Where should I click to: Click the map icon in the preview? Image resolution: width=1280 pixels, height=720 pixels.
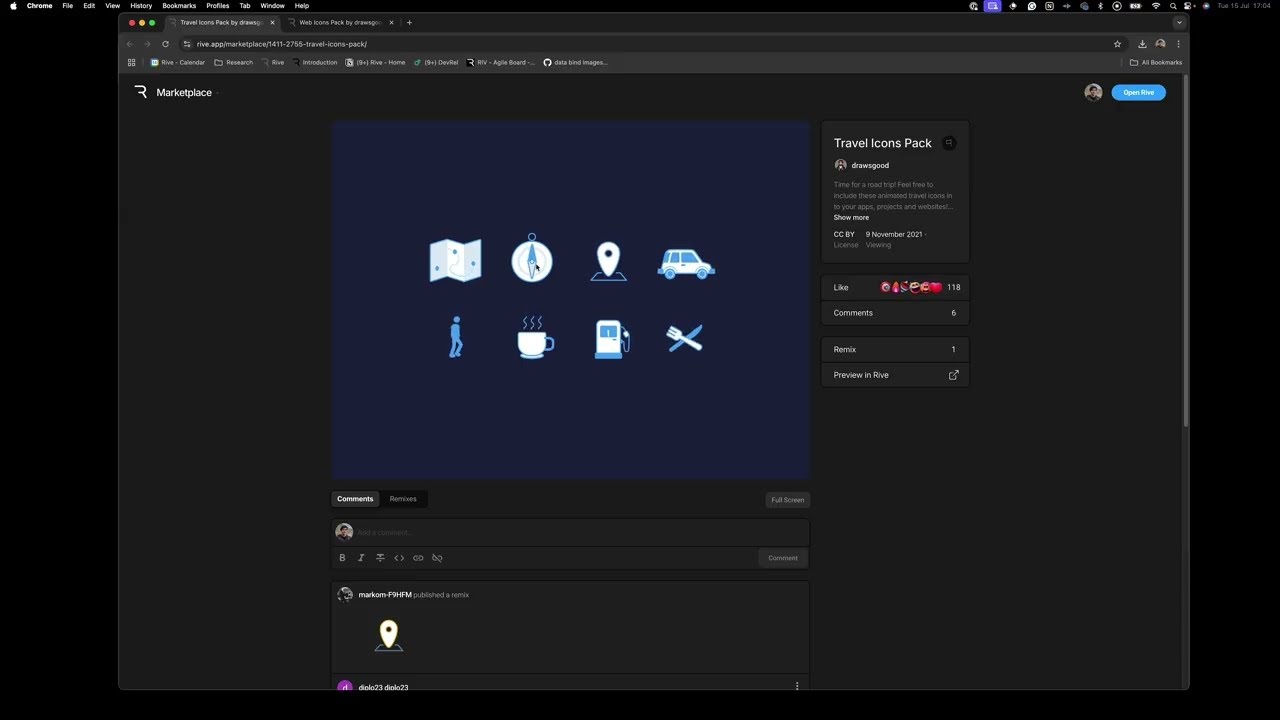[455, 261]
